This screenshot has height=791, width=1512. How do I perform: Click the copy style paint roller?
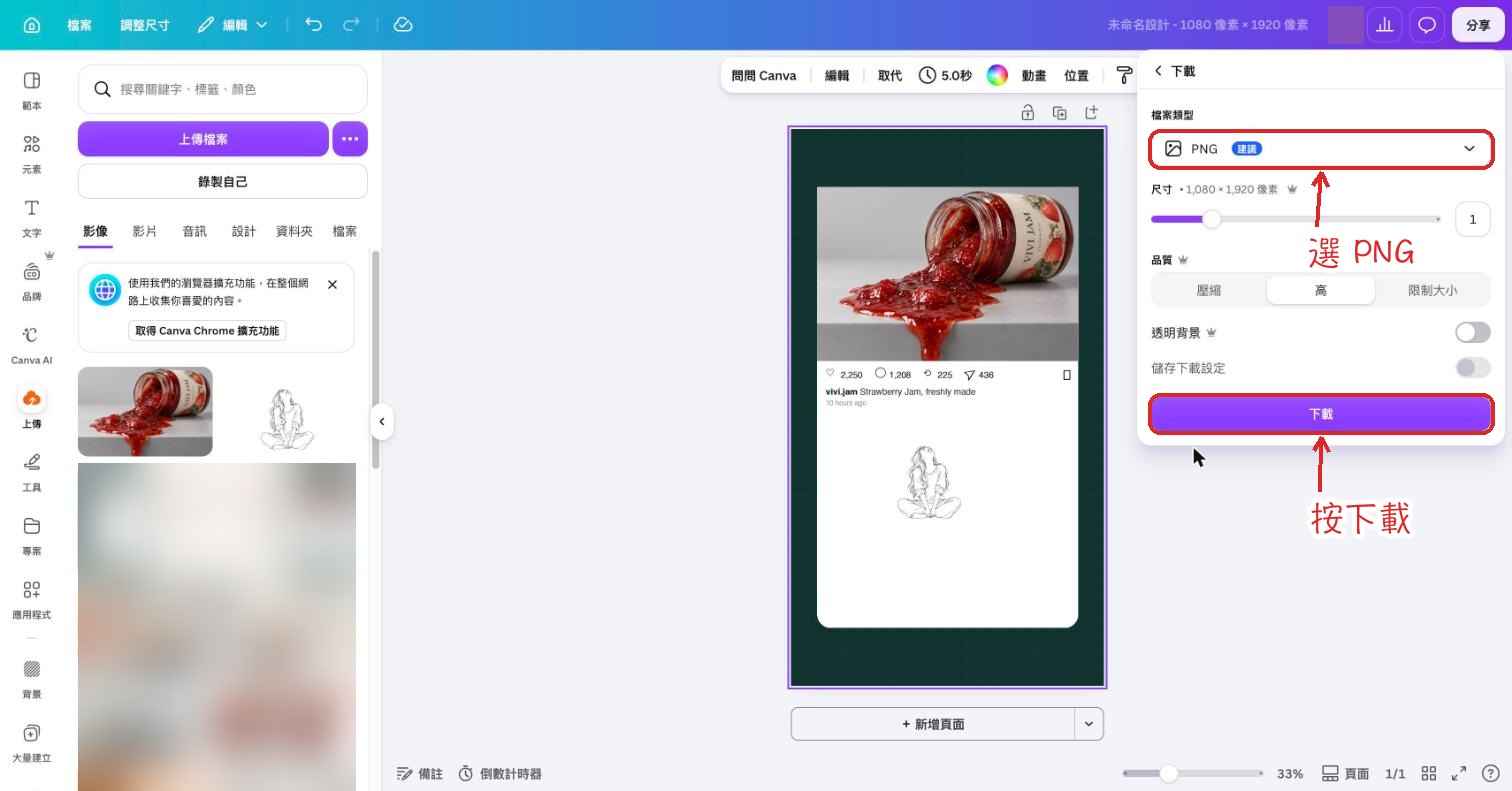(x=1124, y=75)
